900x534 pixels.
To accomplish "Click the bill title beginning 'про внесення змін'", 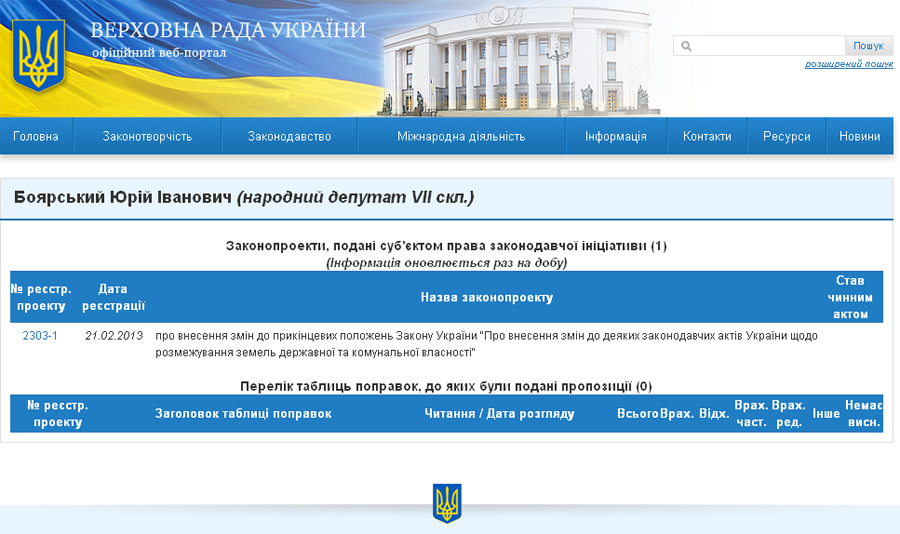I will tap(486, 344).
